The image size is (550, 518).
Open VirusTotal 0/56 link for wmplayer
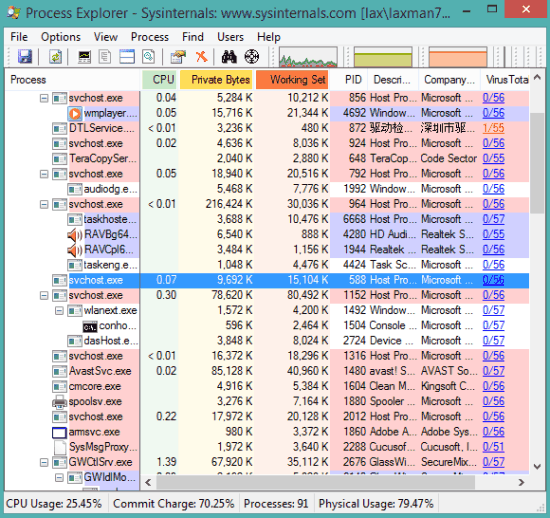tap(493, 113)
